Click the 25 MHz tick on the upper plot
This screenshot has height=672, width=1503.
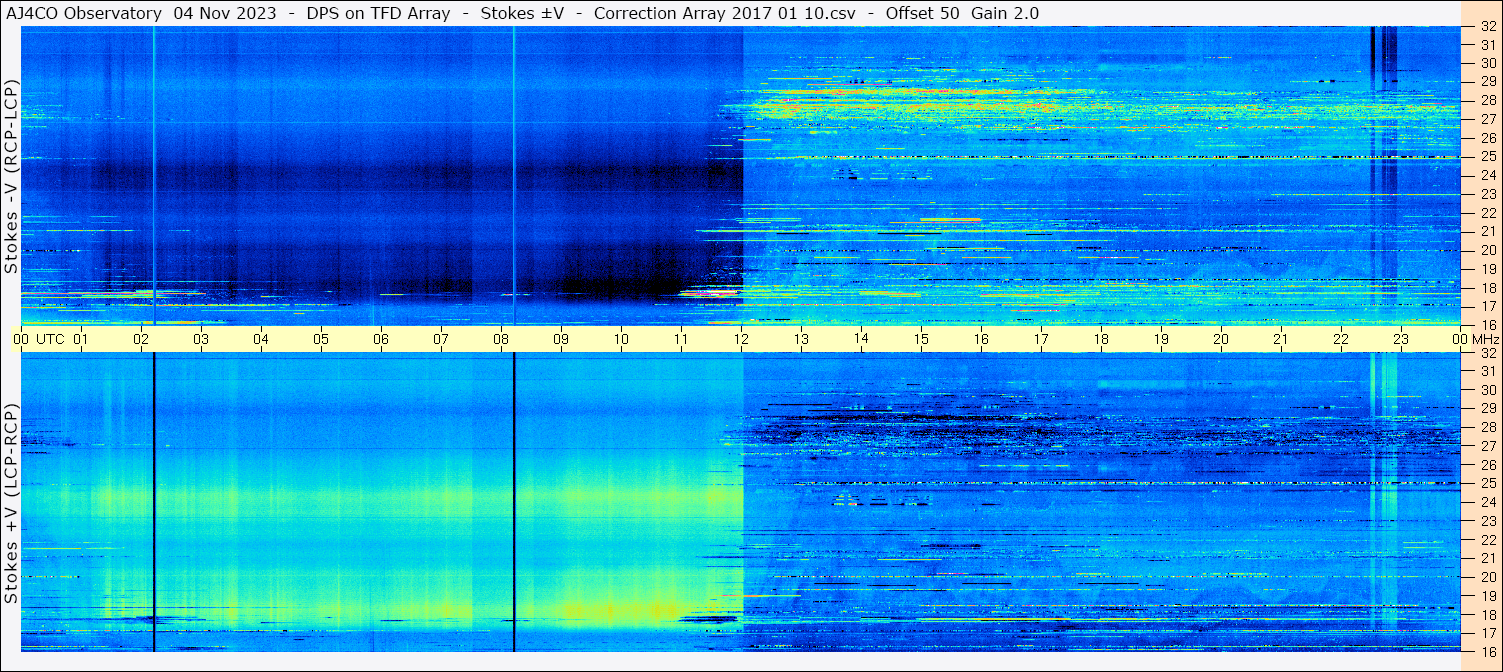click(x=1487, y=156)
